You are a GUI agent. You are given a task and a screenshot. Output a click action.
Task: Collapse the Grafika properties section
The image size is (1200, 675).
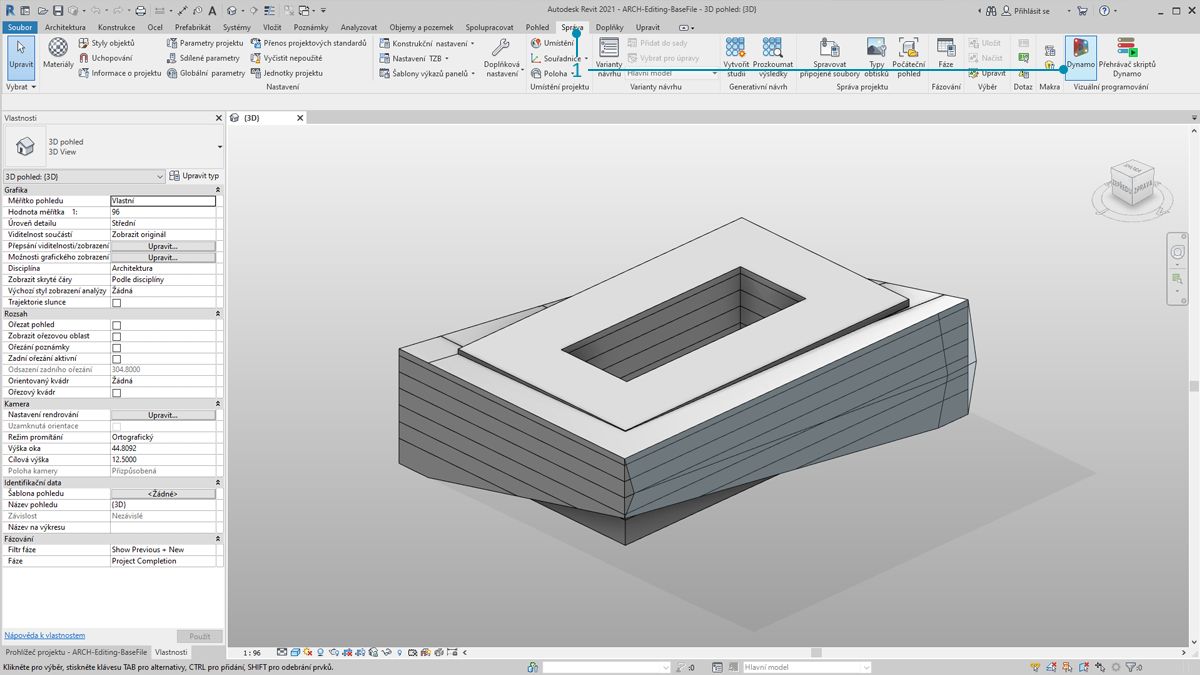point(218,189)
